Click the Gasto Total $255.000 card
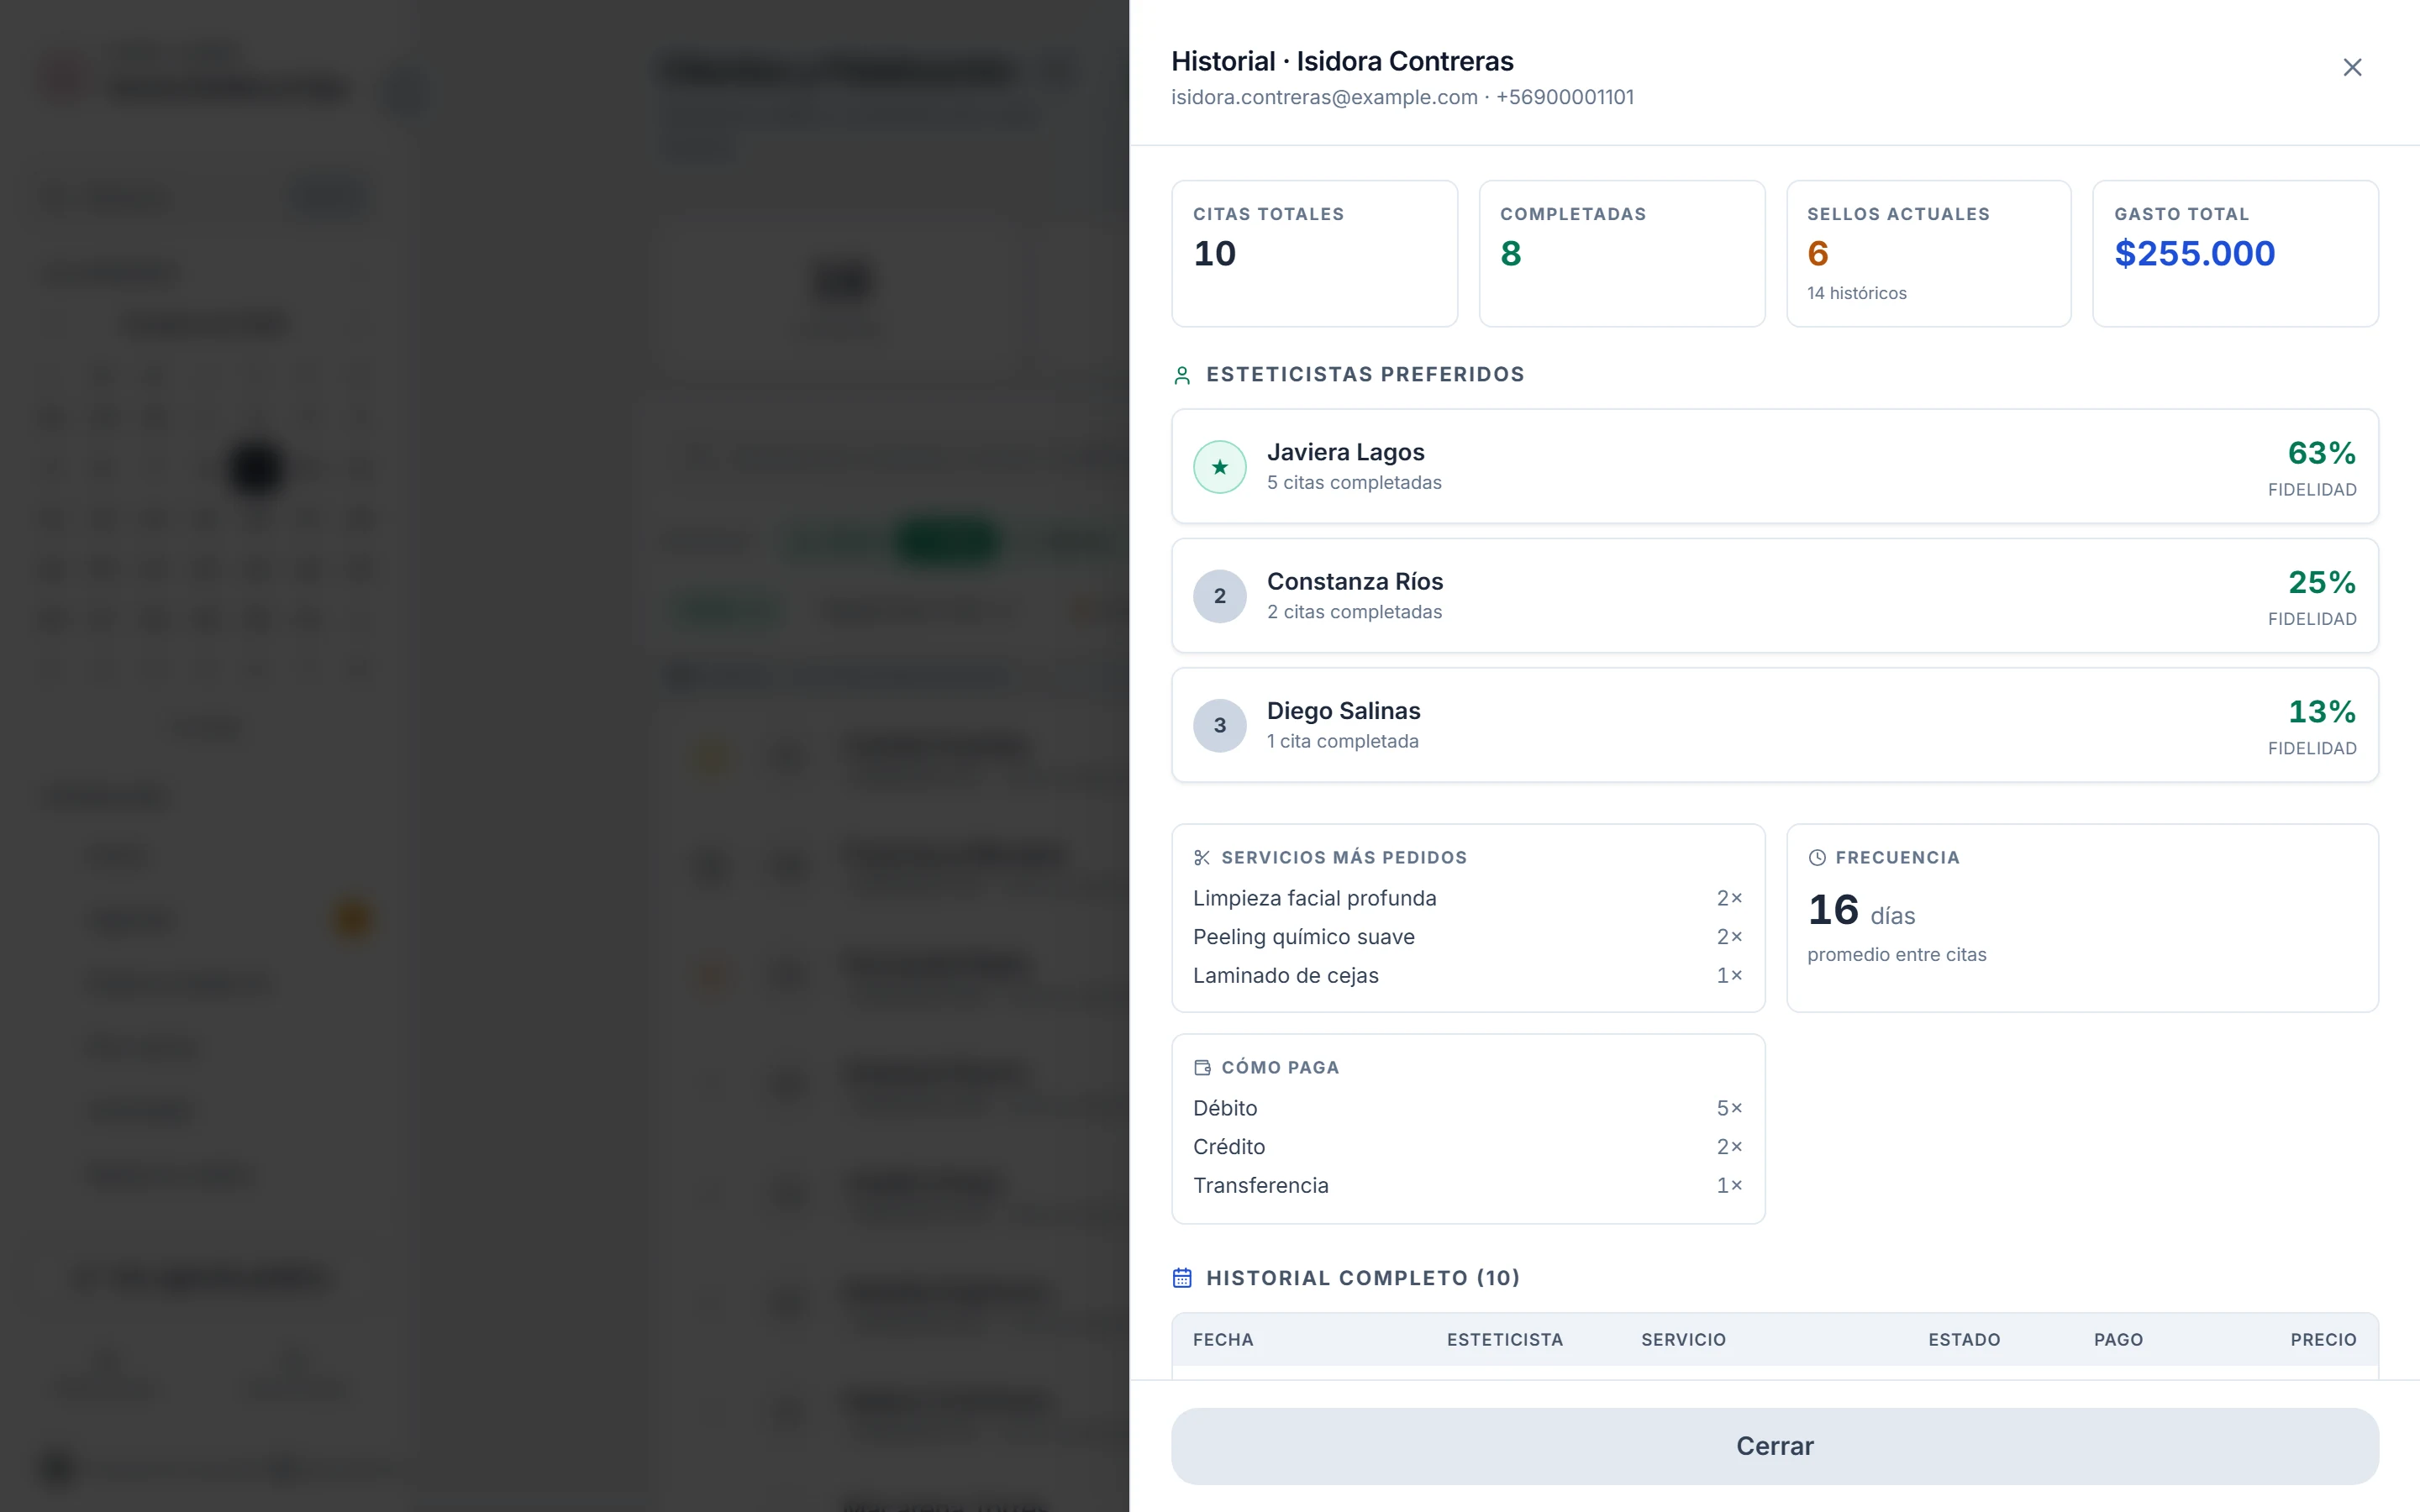This screenshot has height=1512, width=2420. click(x=2235, y=254)
